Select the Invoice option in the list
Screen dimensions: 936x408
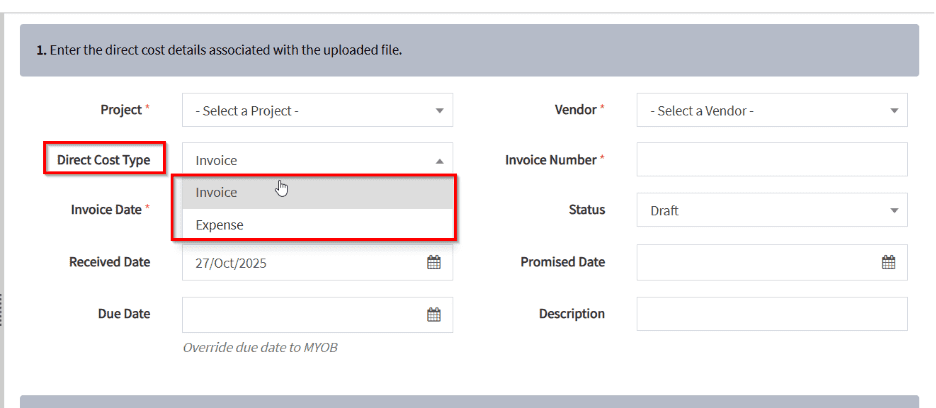point(217,192)
